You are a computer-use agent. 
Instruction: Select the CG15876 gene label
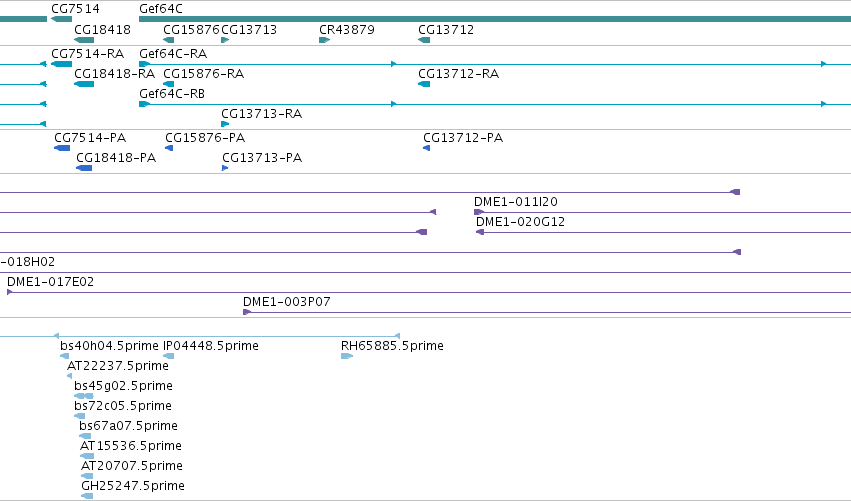(x=191, y=29)
